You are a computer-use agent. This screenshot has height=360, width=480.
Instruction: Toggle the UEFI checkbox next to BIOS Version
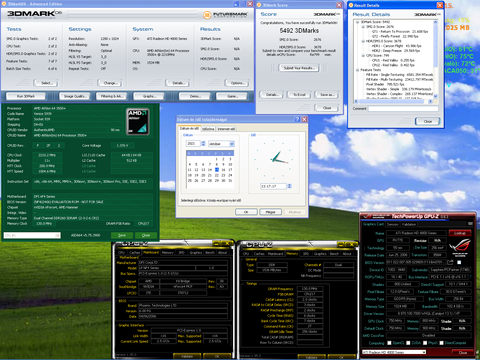(459, 262)
